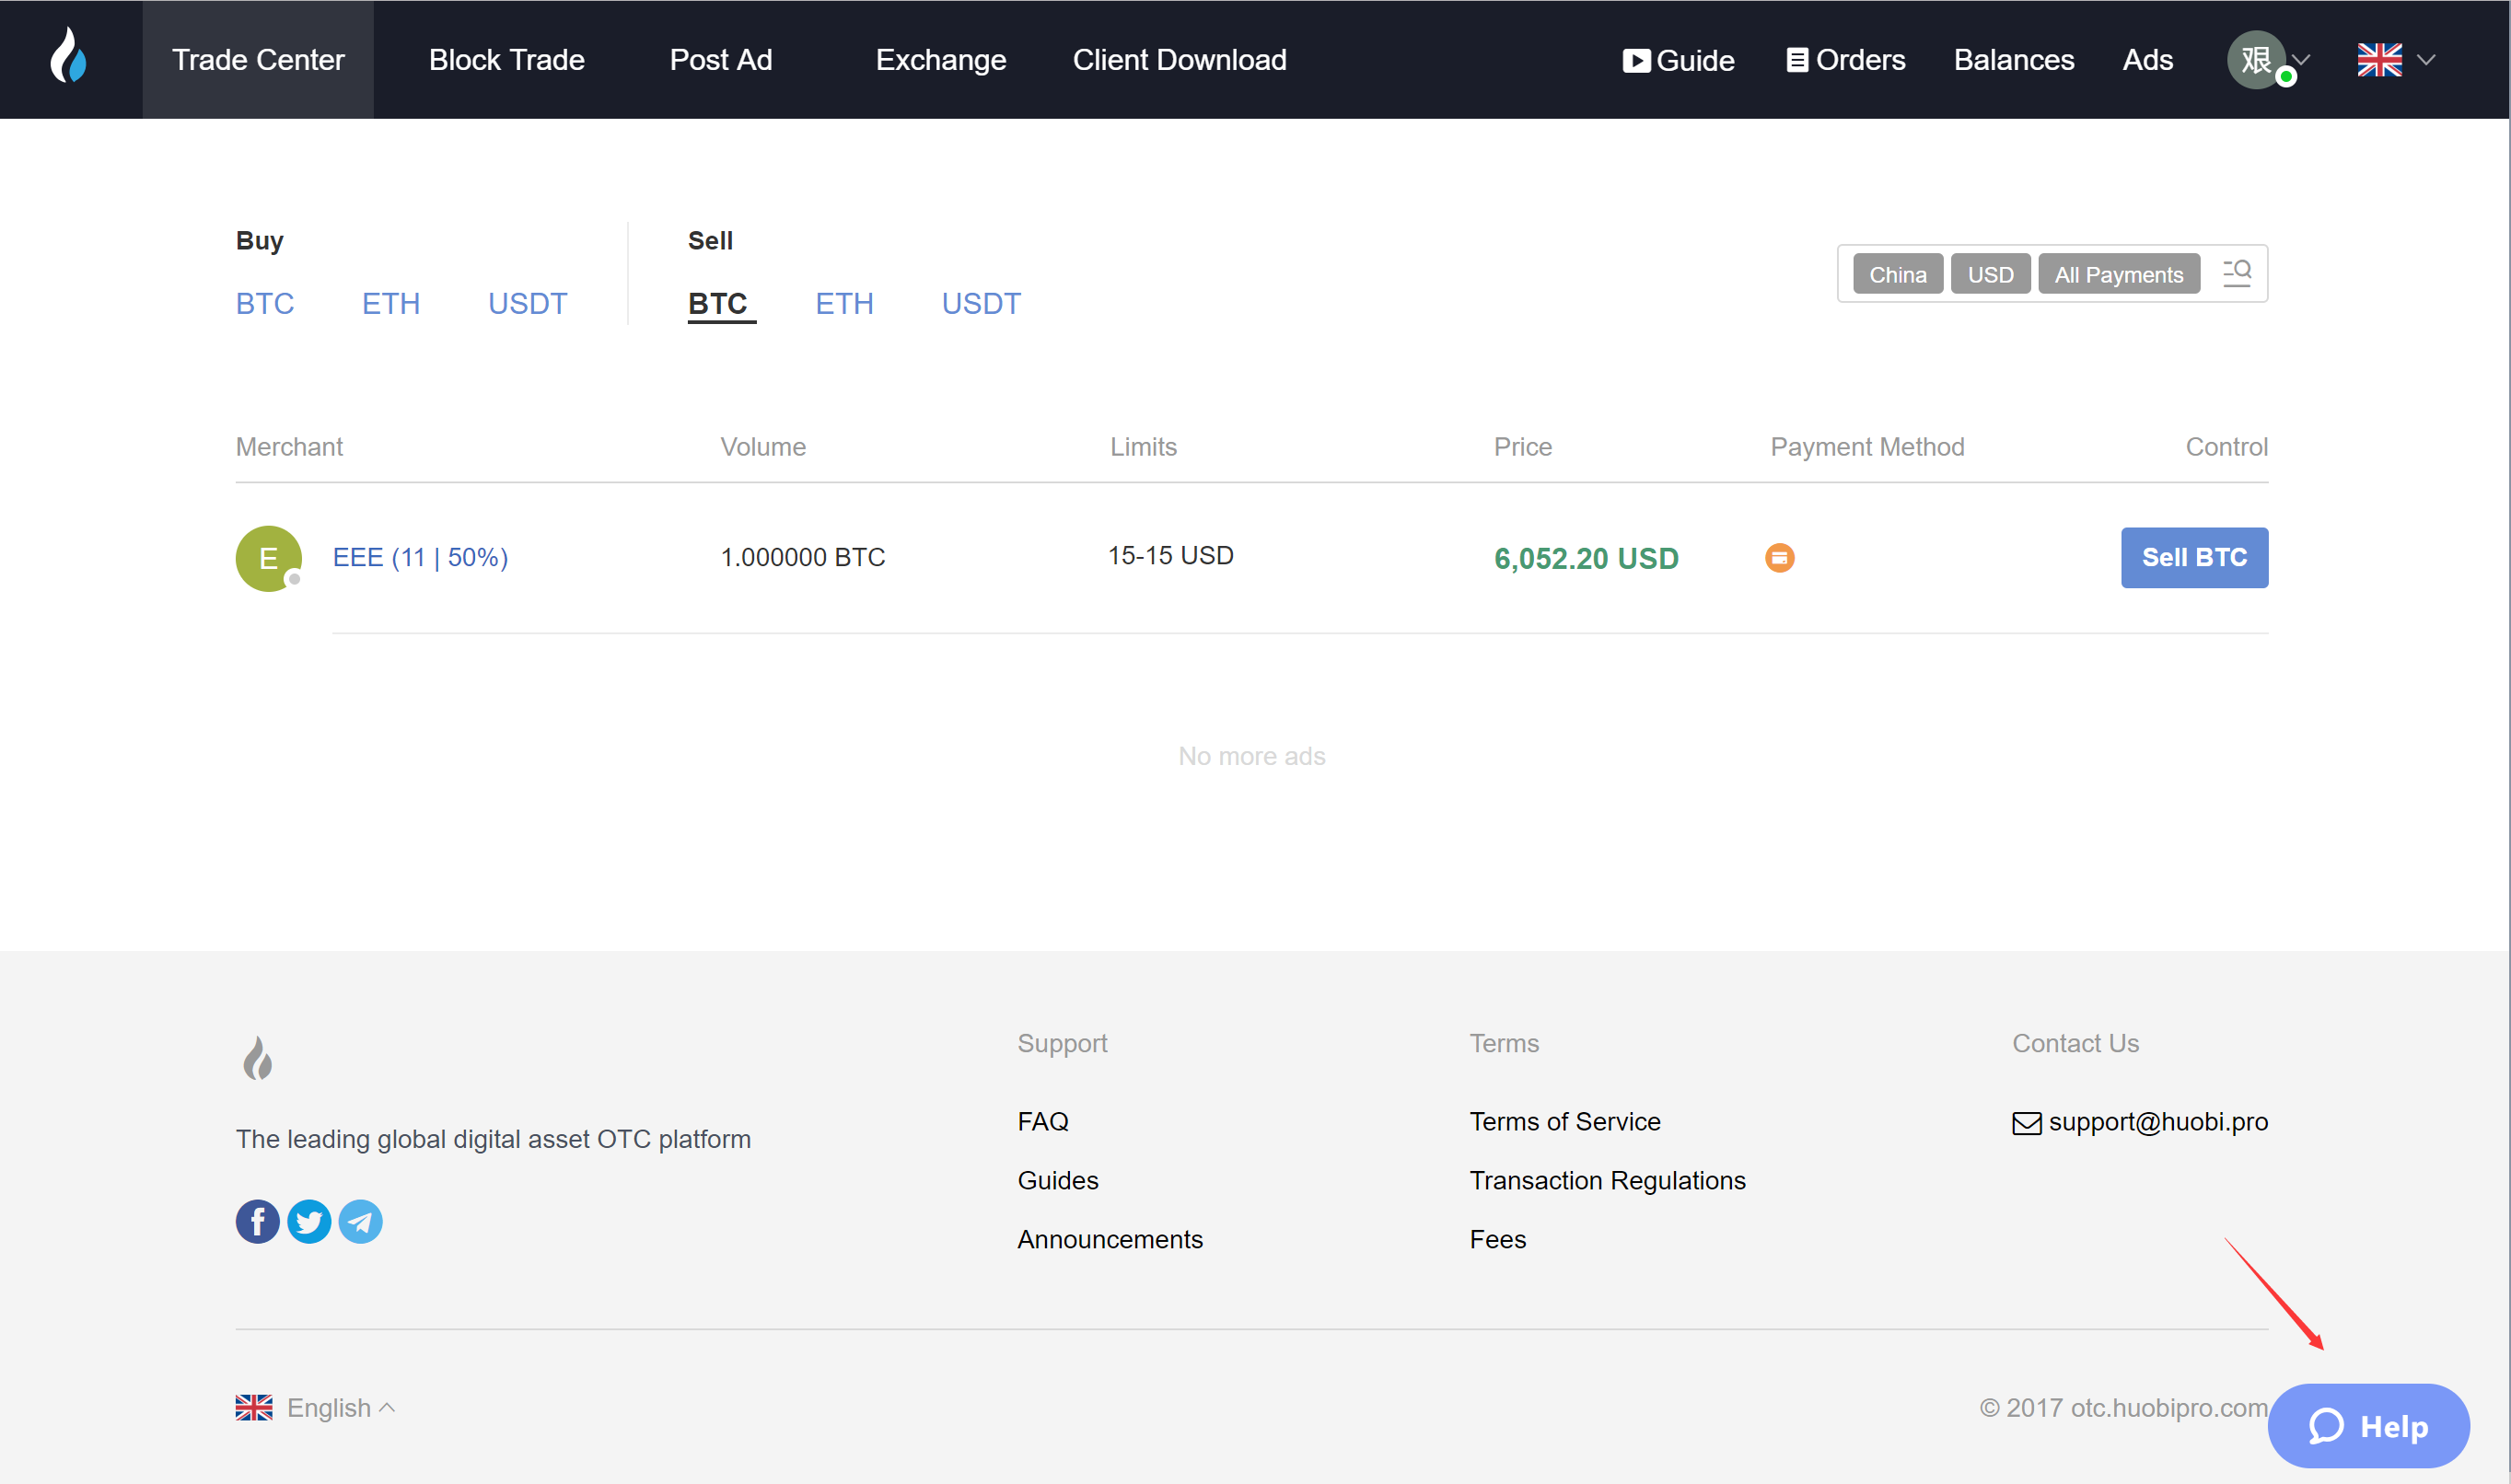Open Transaction Regulations link

click(x=1607, y=1180)
